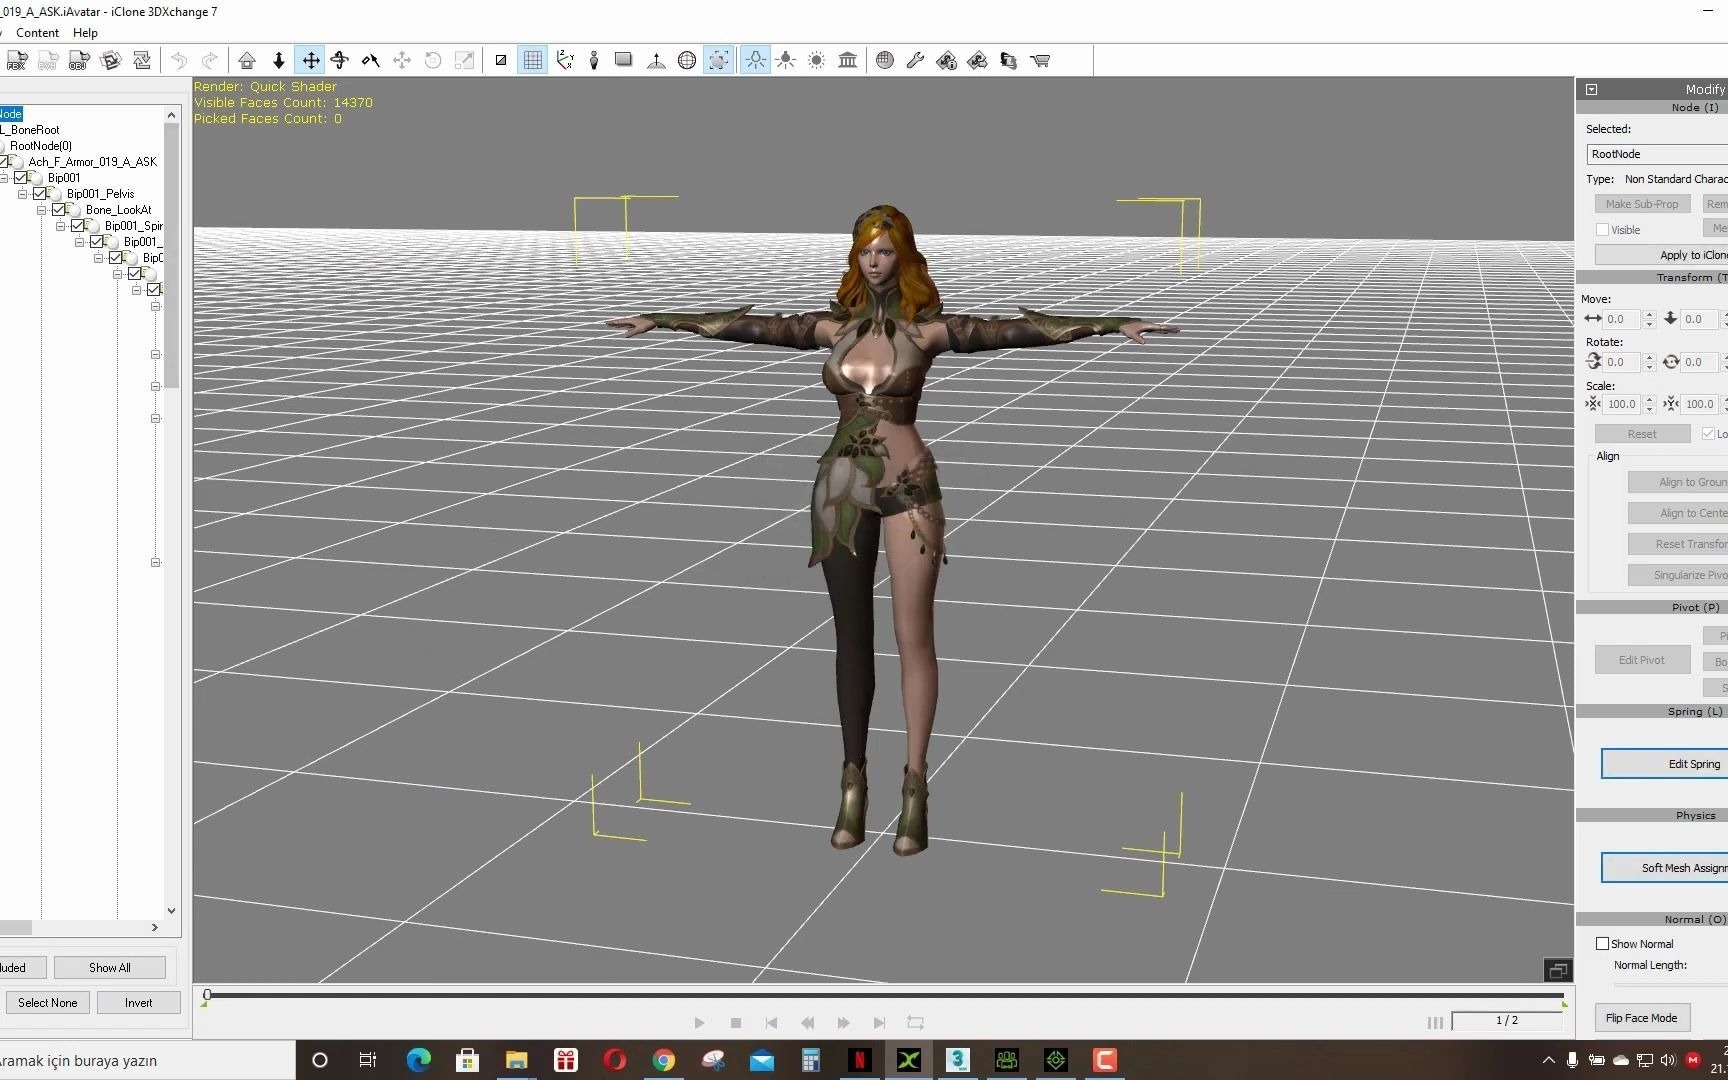
Task: Toggle the grid display icon
Action: (533, 61)
